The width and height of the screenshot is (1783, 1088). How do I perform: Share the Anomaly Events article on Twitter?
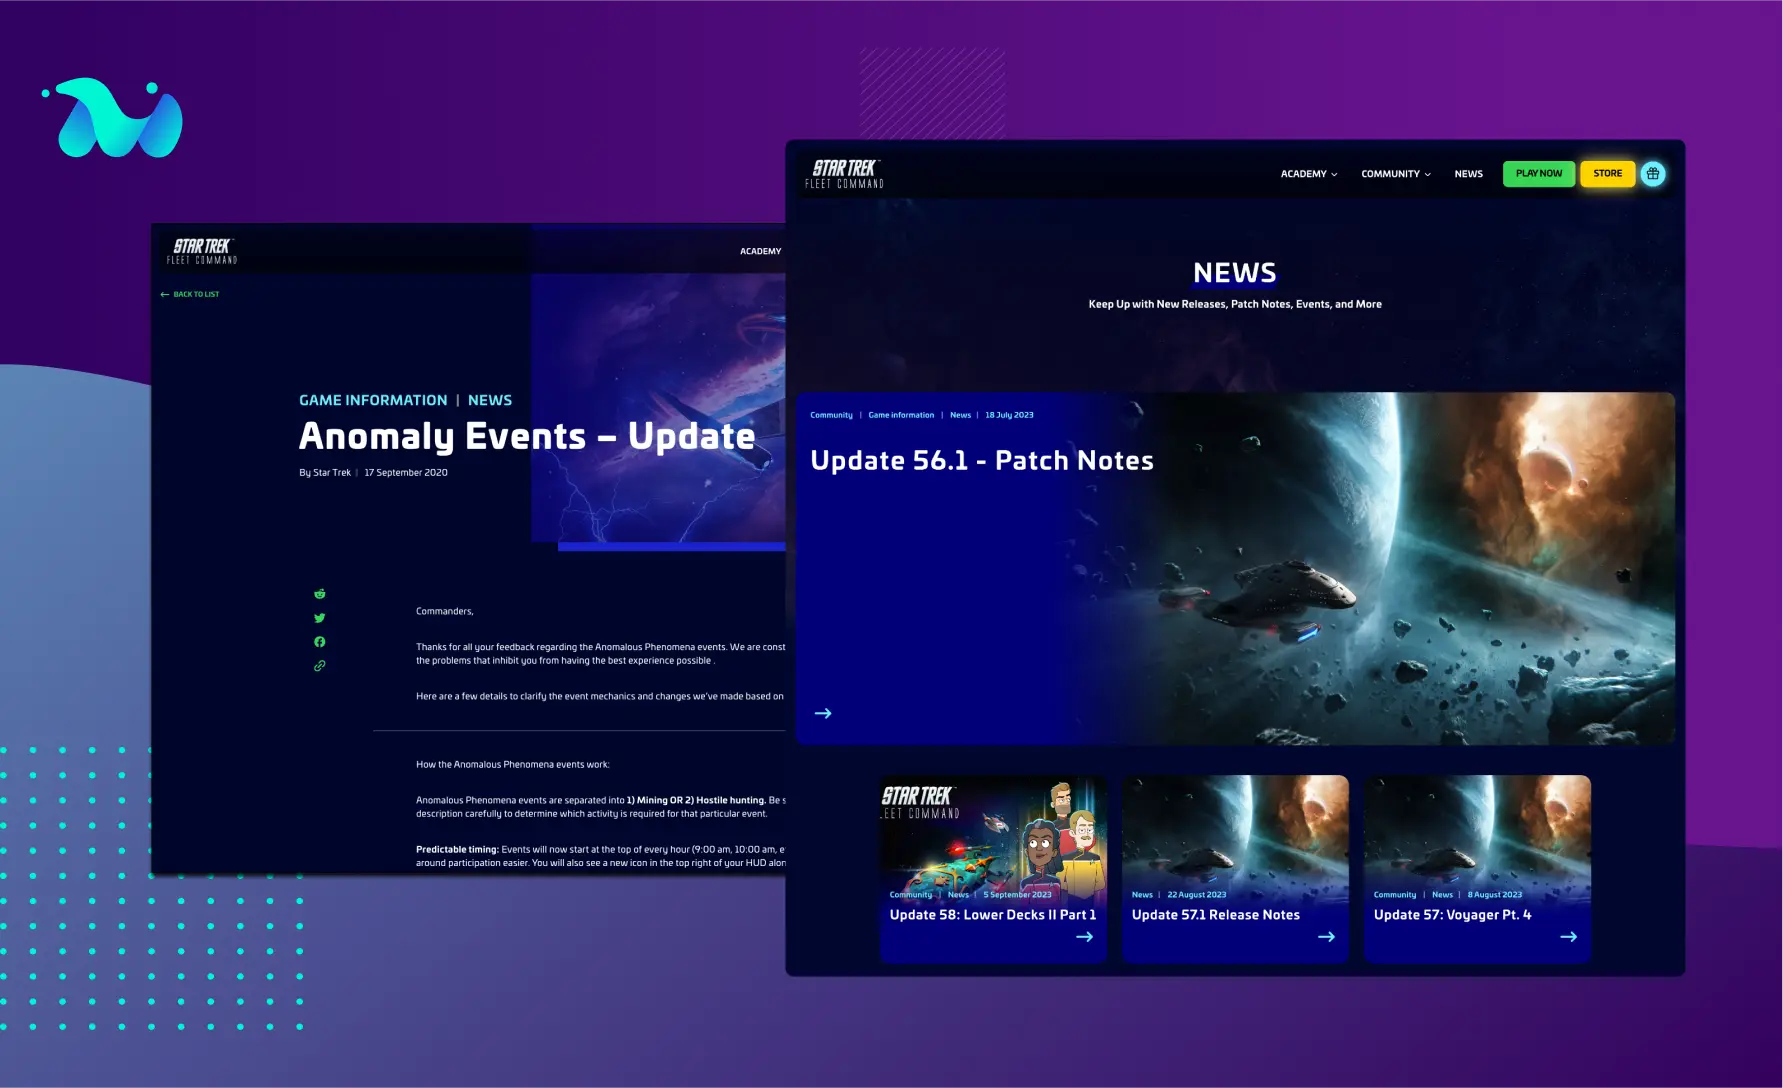click(320, 618)
